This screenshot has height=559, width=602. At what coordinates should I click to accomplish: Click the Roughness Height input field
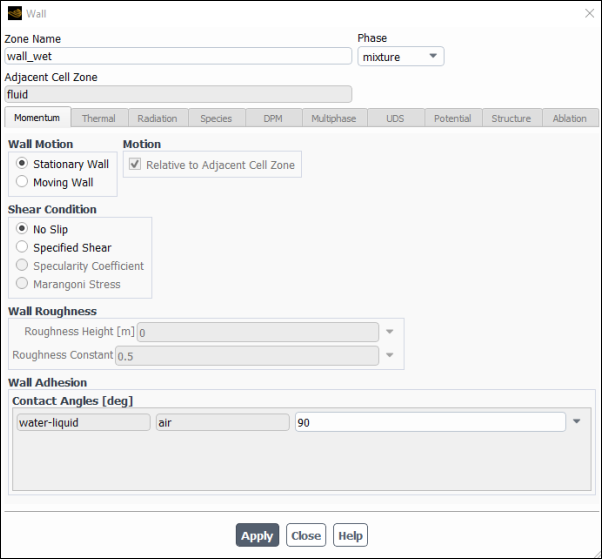pos(258,332)
